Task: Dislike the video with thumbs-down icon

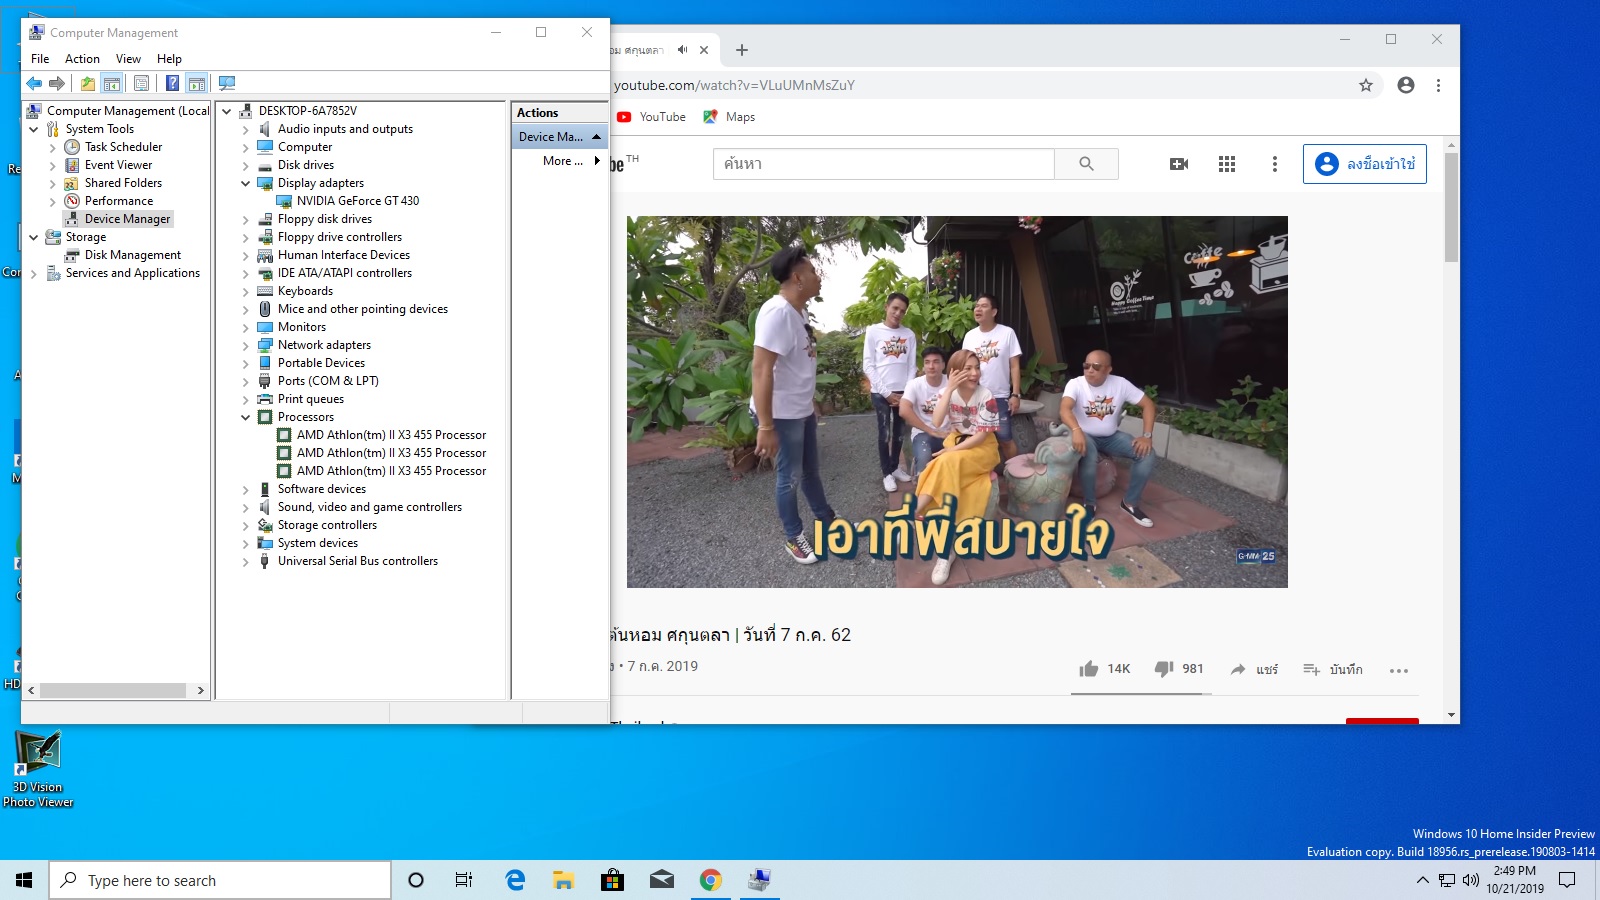Action: point(1164,669)
